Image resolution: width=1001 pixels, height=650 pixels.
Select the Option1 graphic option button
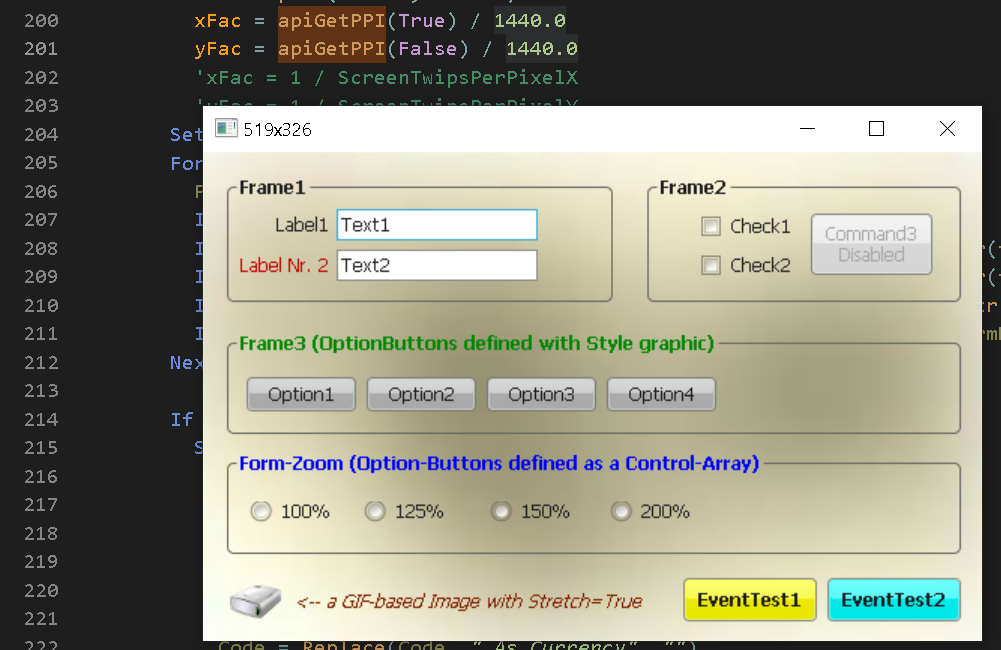pos(300,394)
